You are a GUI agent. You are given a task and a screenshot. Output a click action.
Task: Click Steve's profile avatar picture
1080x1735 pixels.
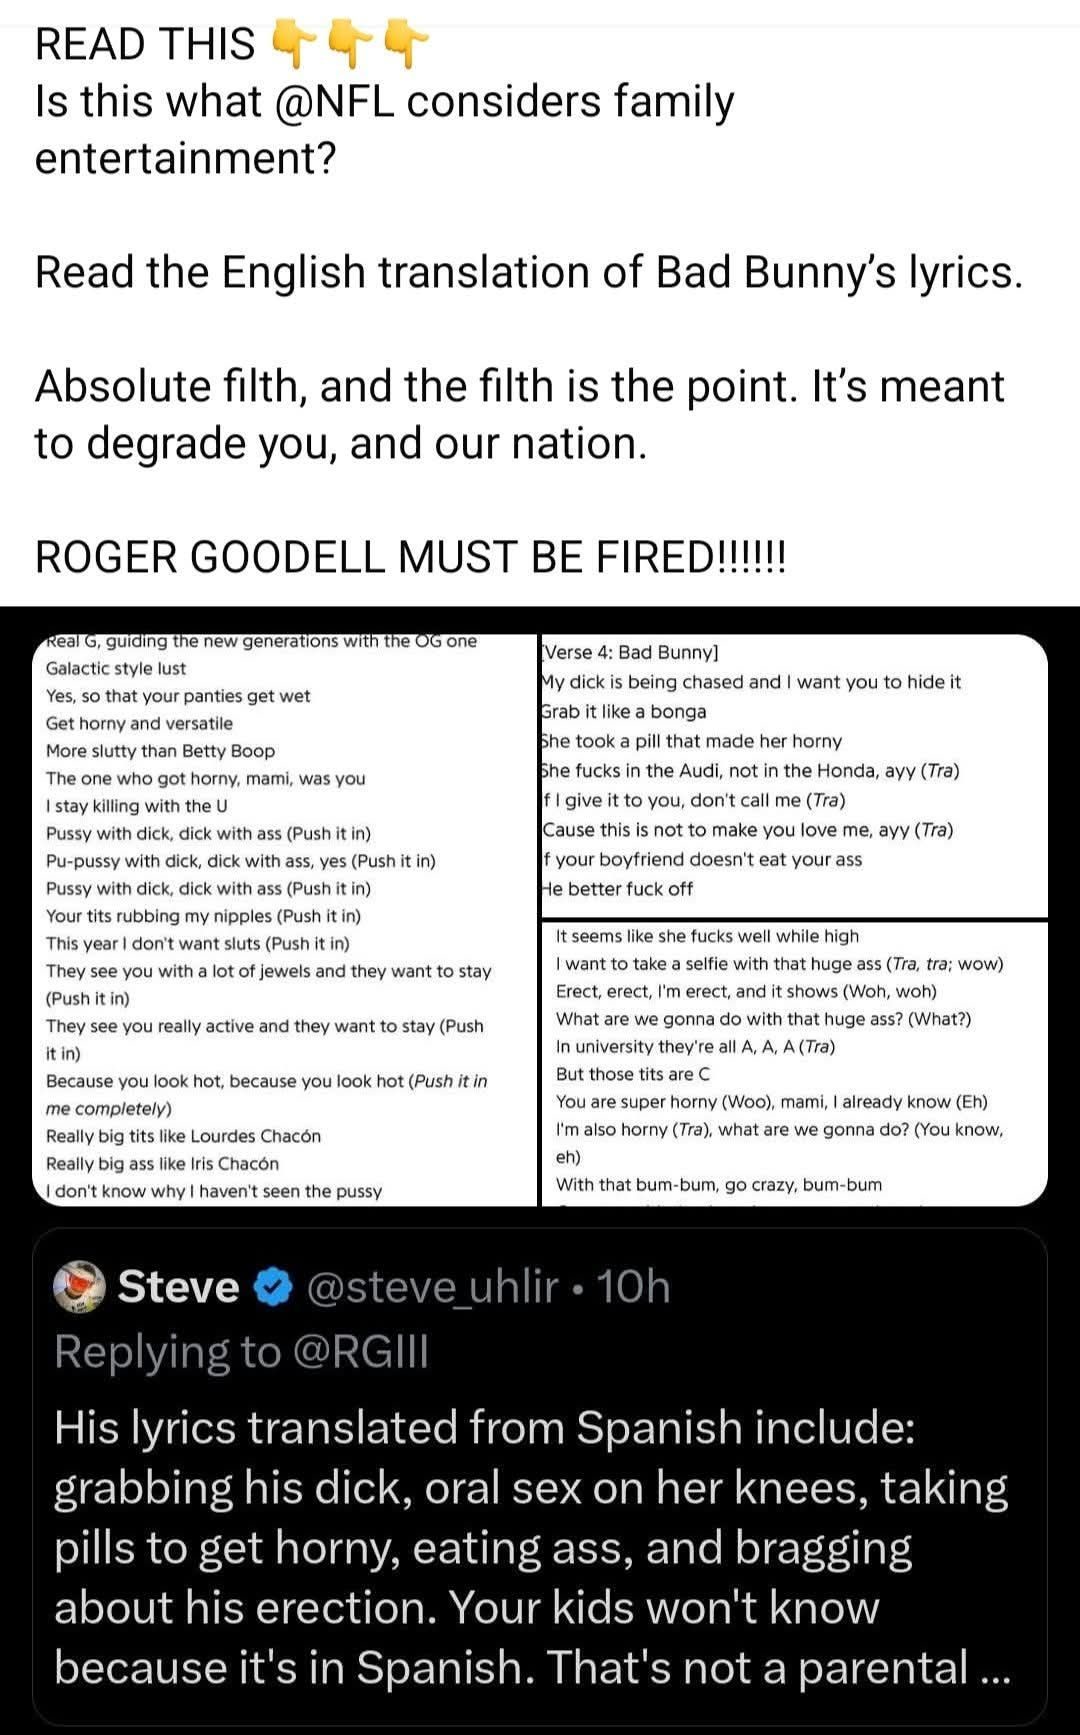79,1286
